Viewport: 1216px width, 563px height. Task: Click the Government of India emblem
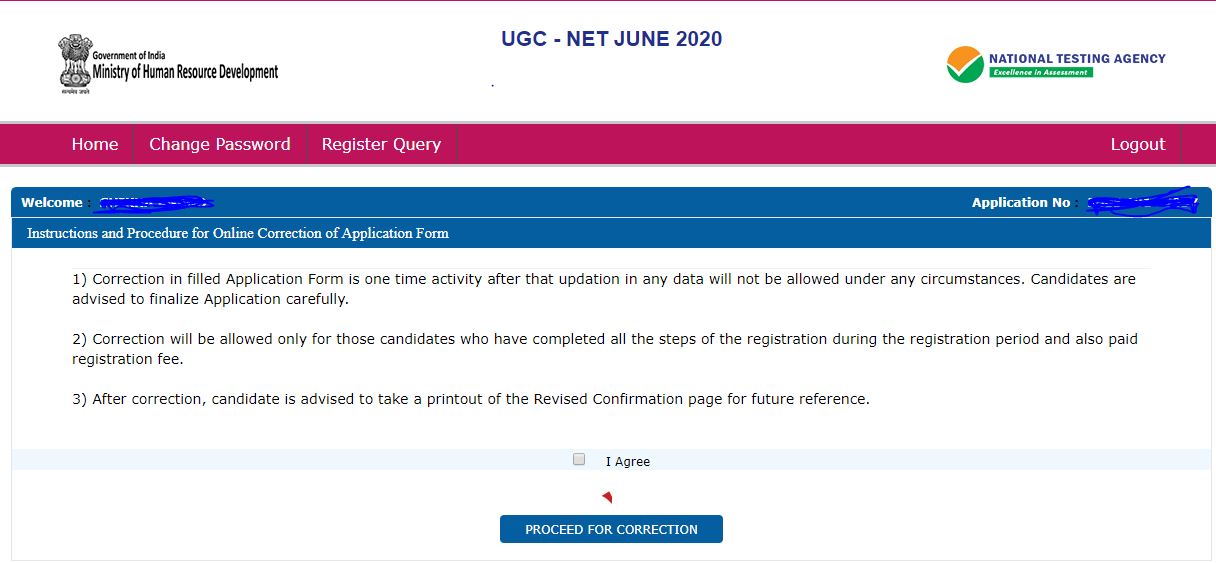pos(73,63)
